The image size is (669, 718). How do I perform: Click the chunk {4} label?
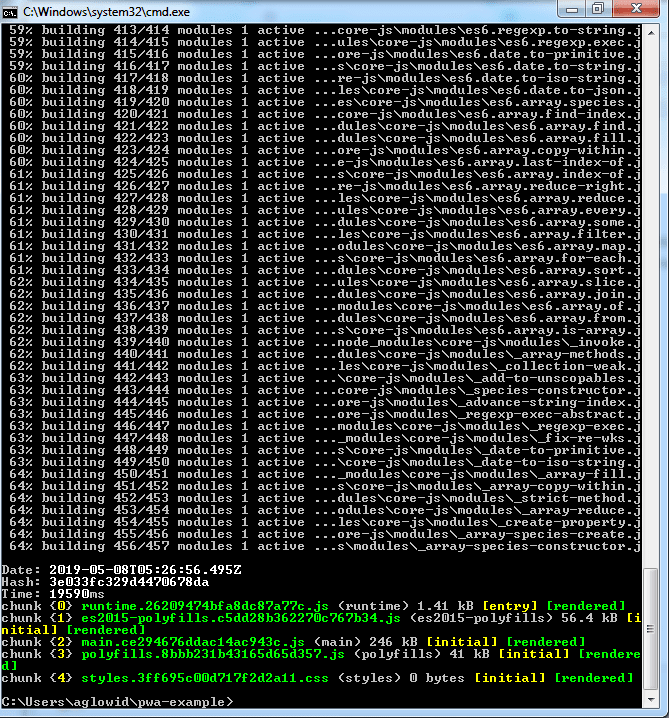click(37, 678)
